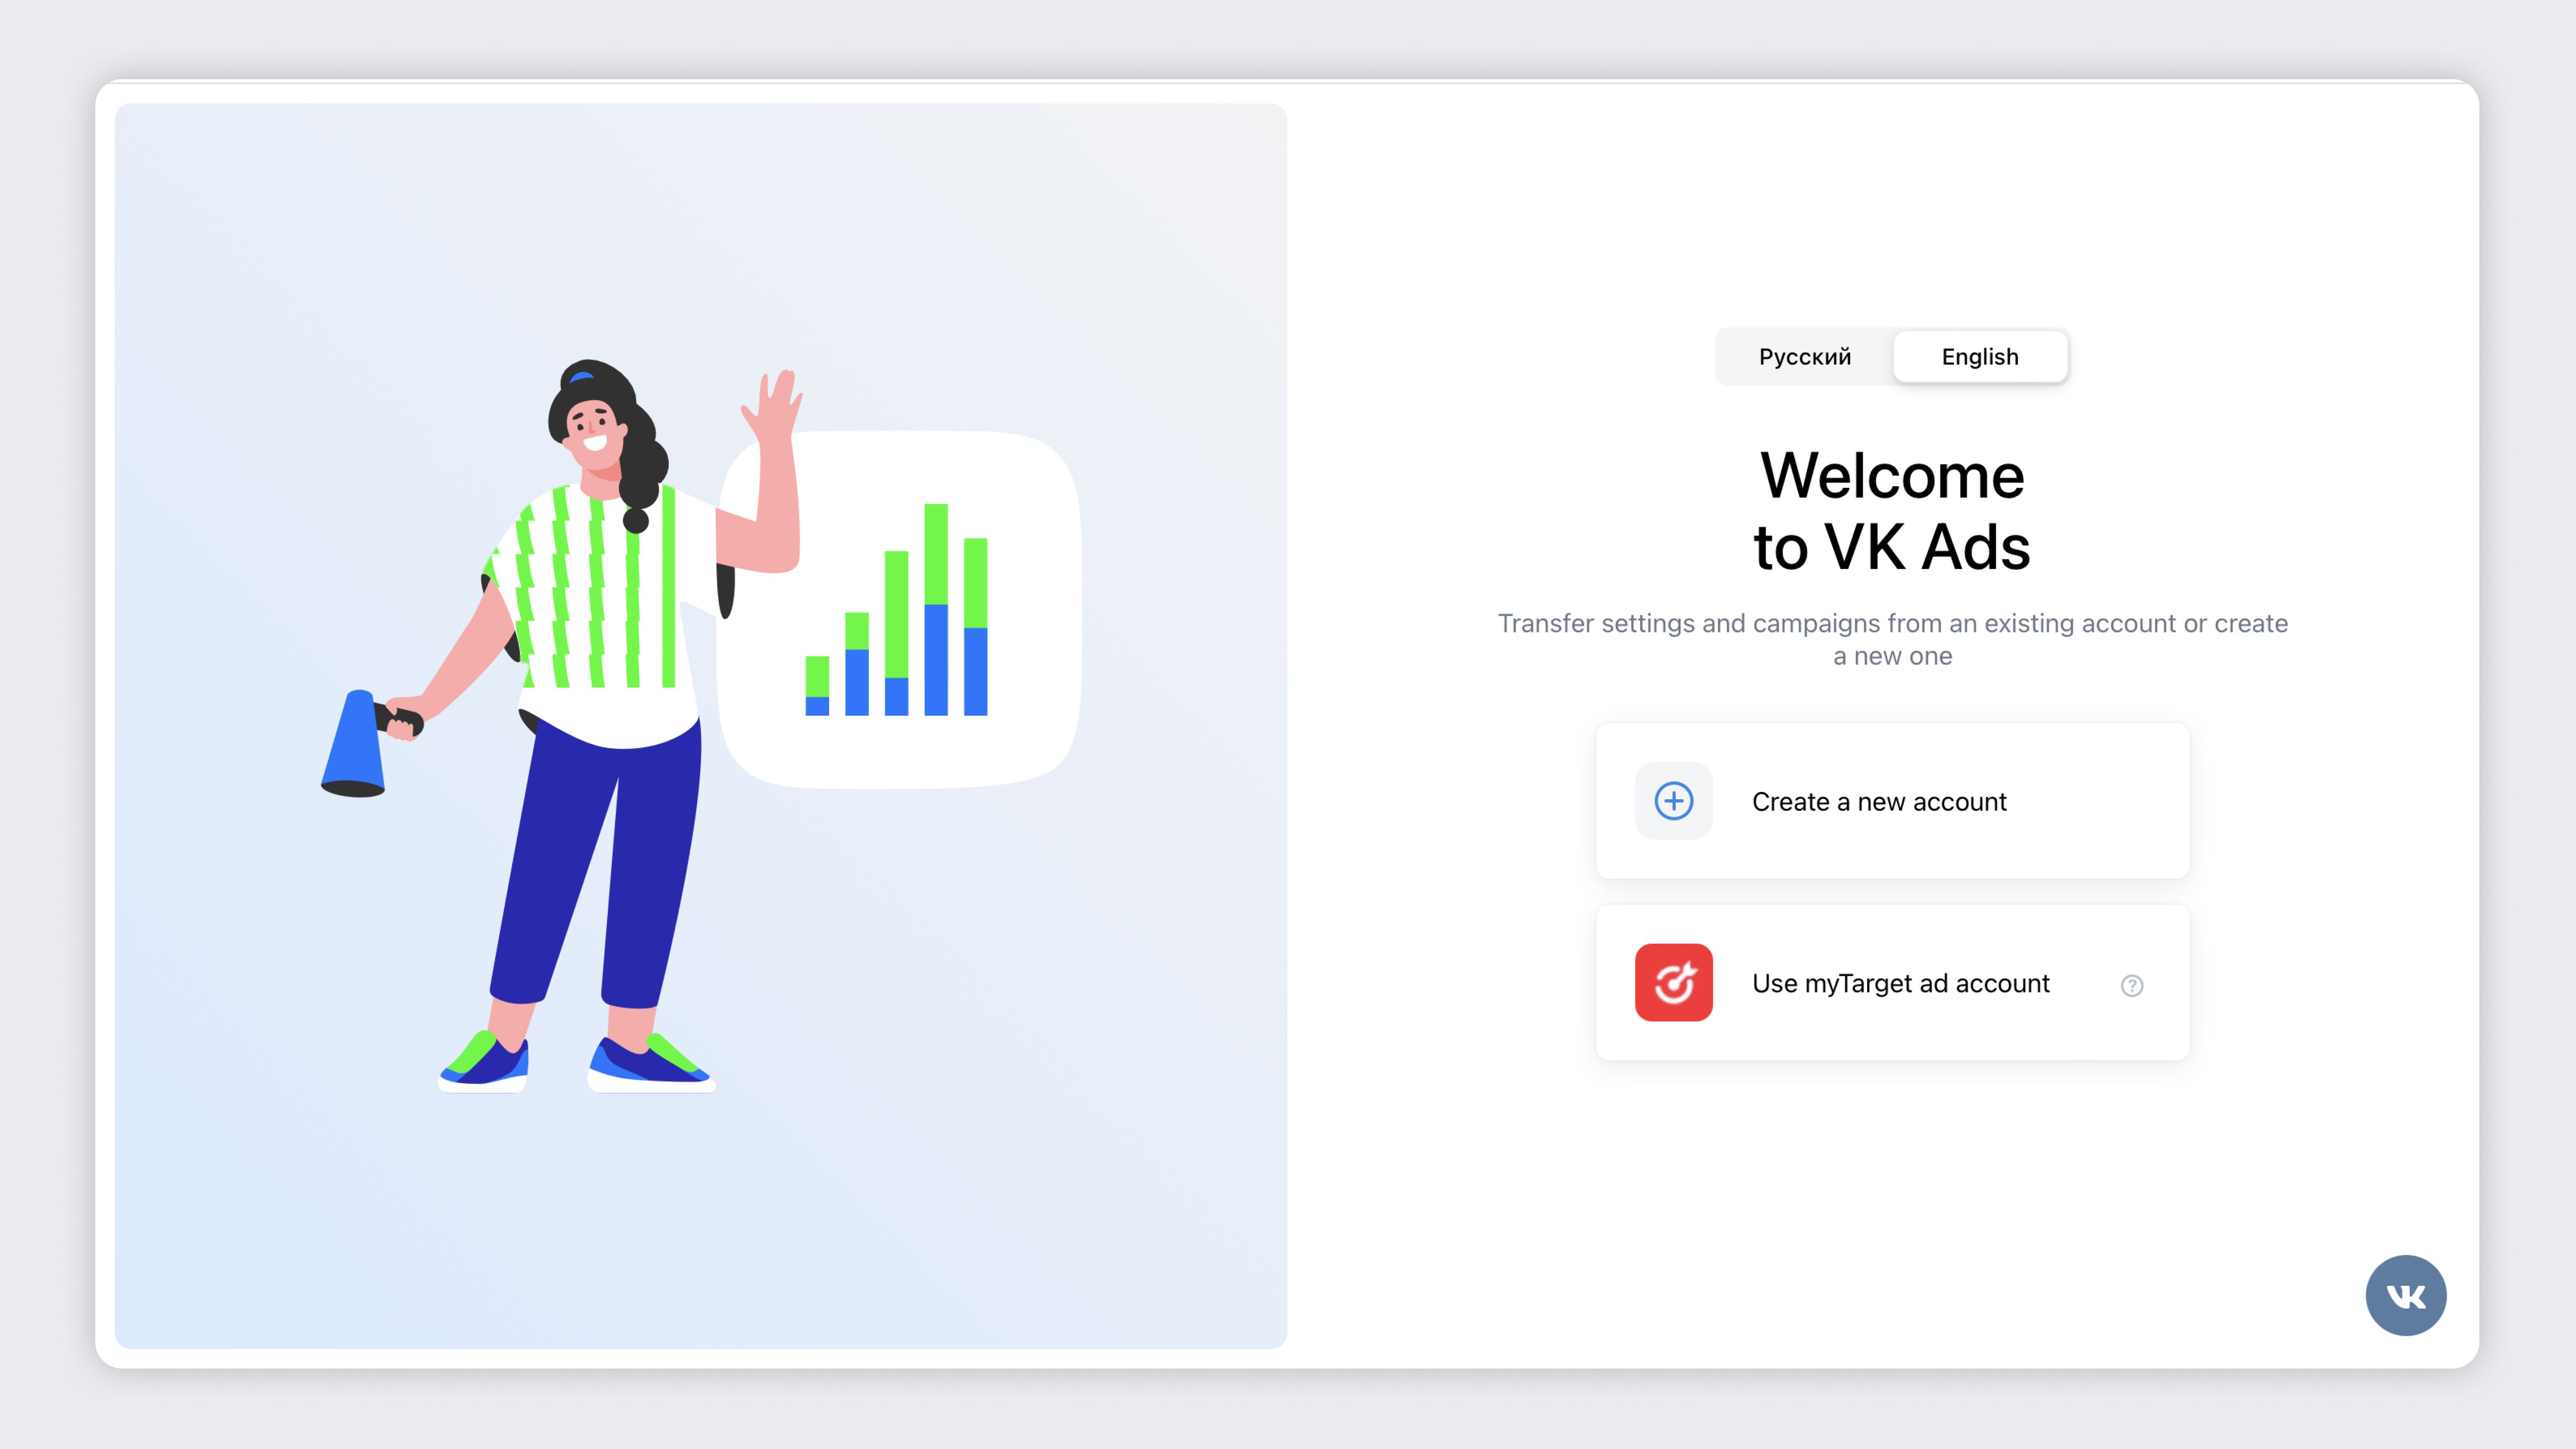
Task: Click the bar chart illustration card
Action: point(900,610)
